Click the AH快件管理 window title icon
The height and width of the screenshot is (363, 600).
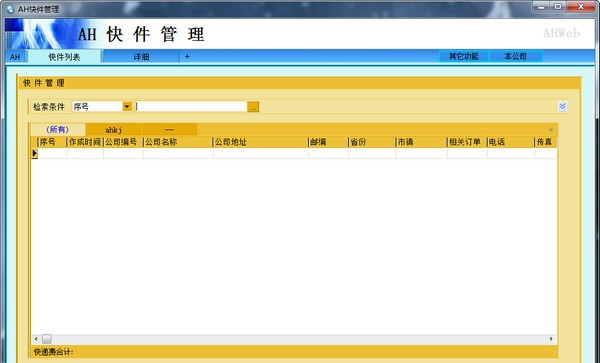click(10, 9)
